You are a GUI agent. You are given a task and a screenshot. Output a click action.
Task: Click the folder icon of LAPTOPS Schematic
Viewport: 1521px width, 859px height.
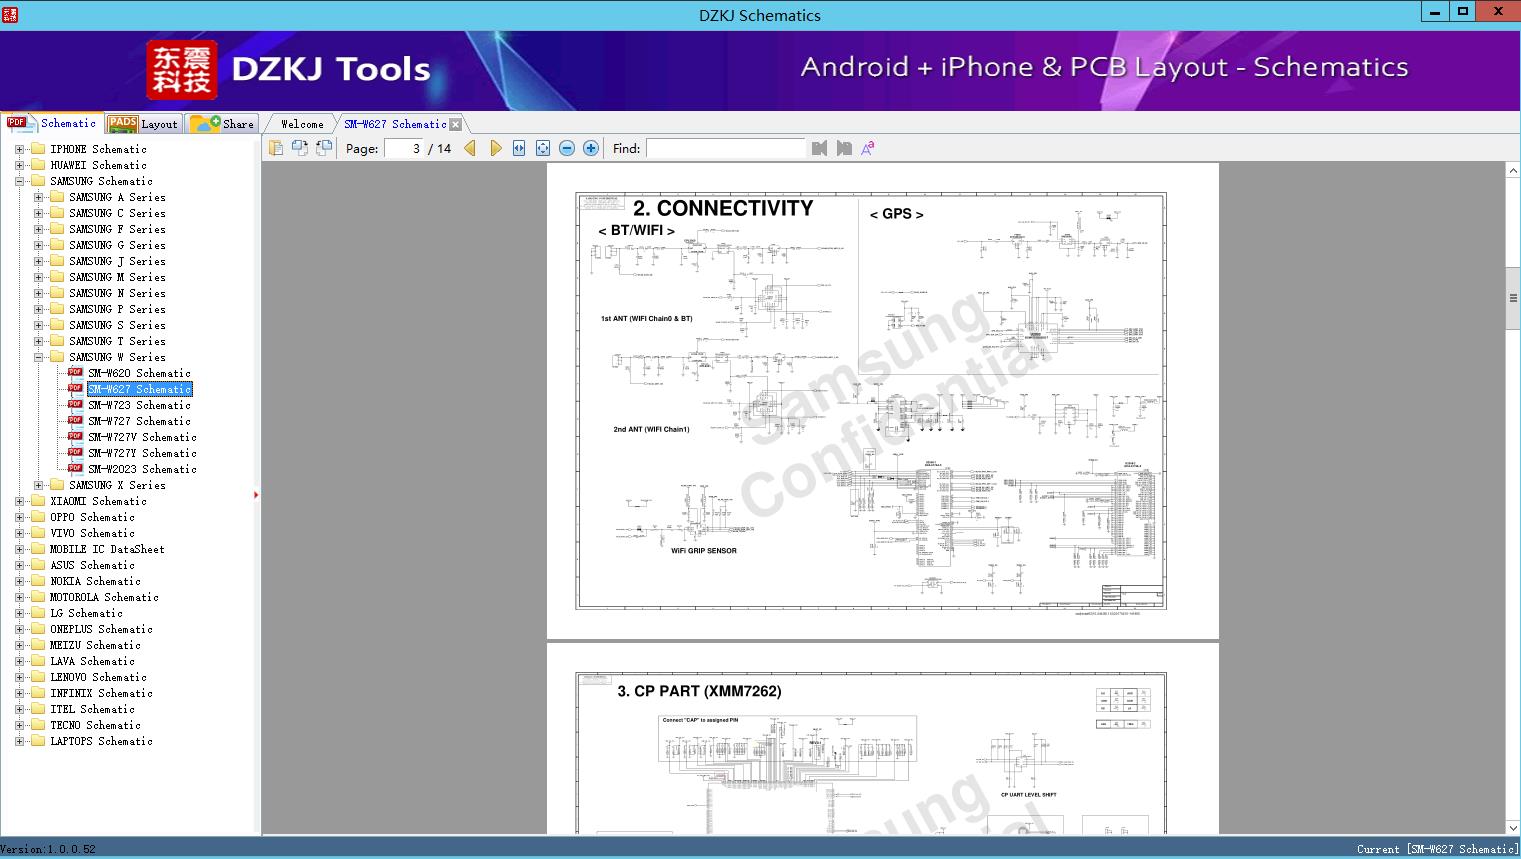pos(38,741)
